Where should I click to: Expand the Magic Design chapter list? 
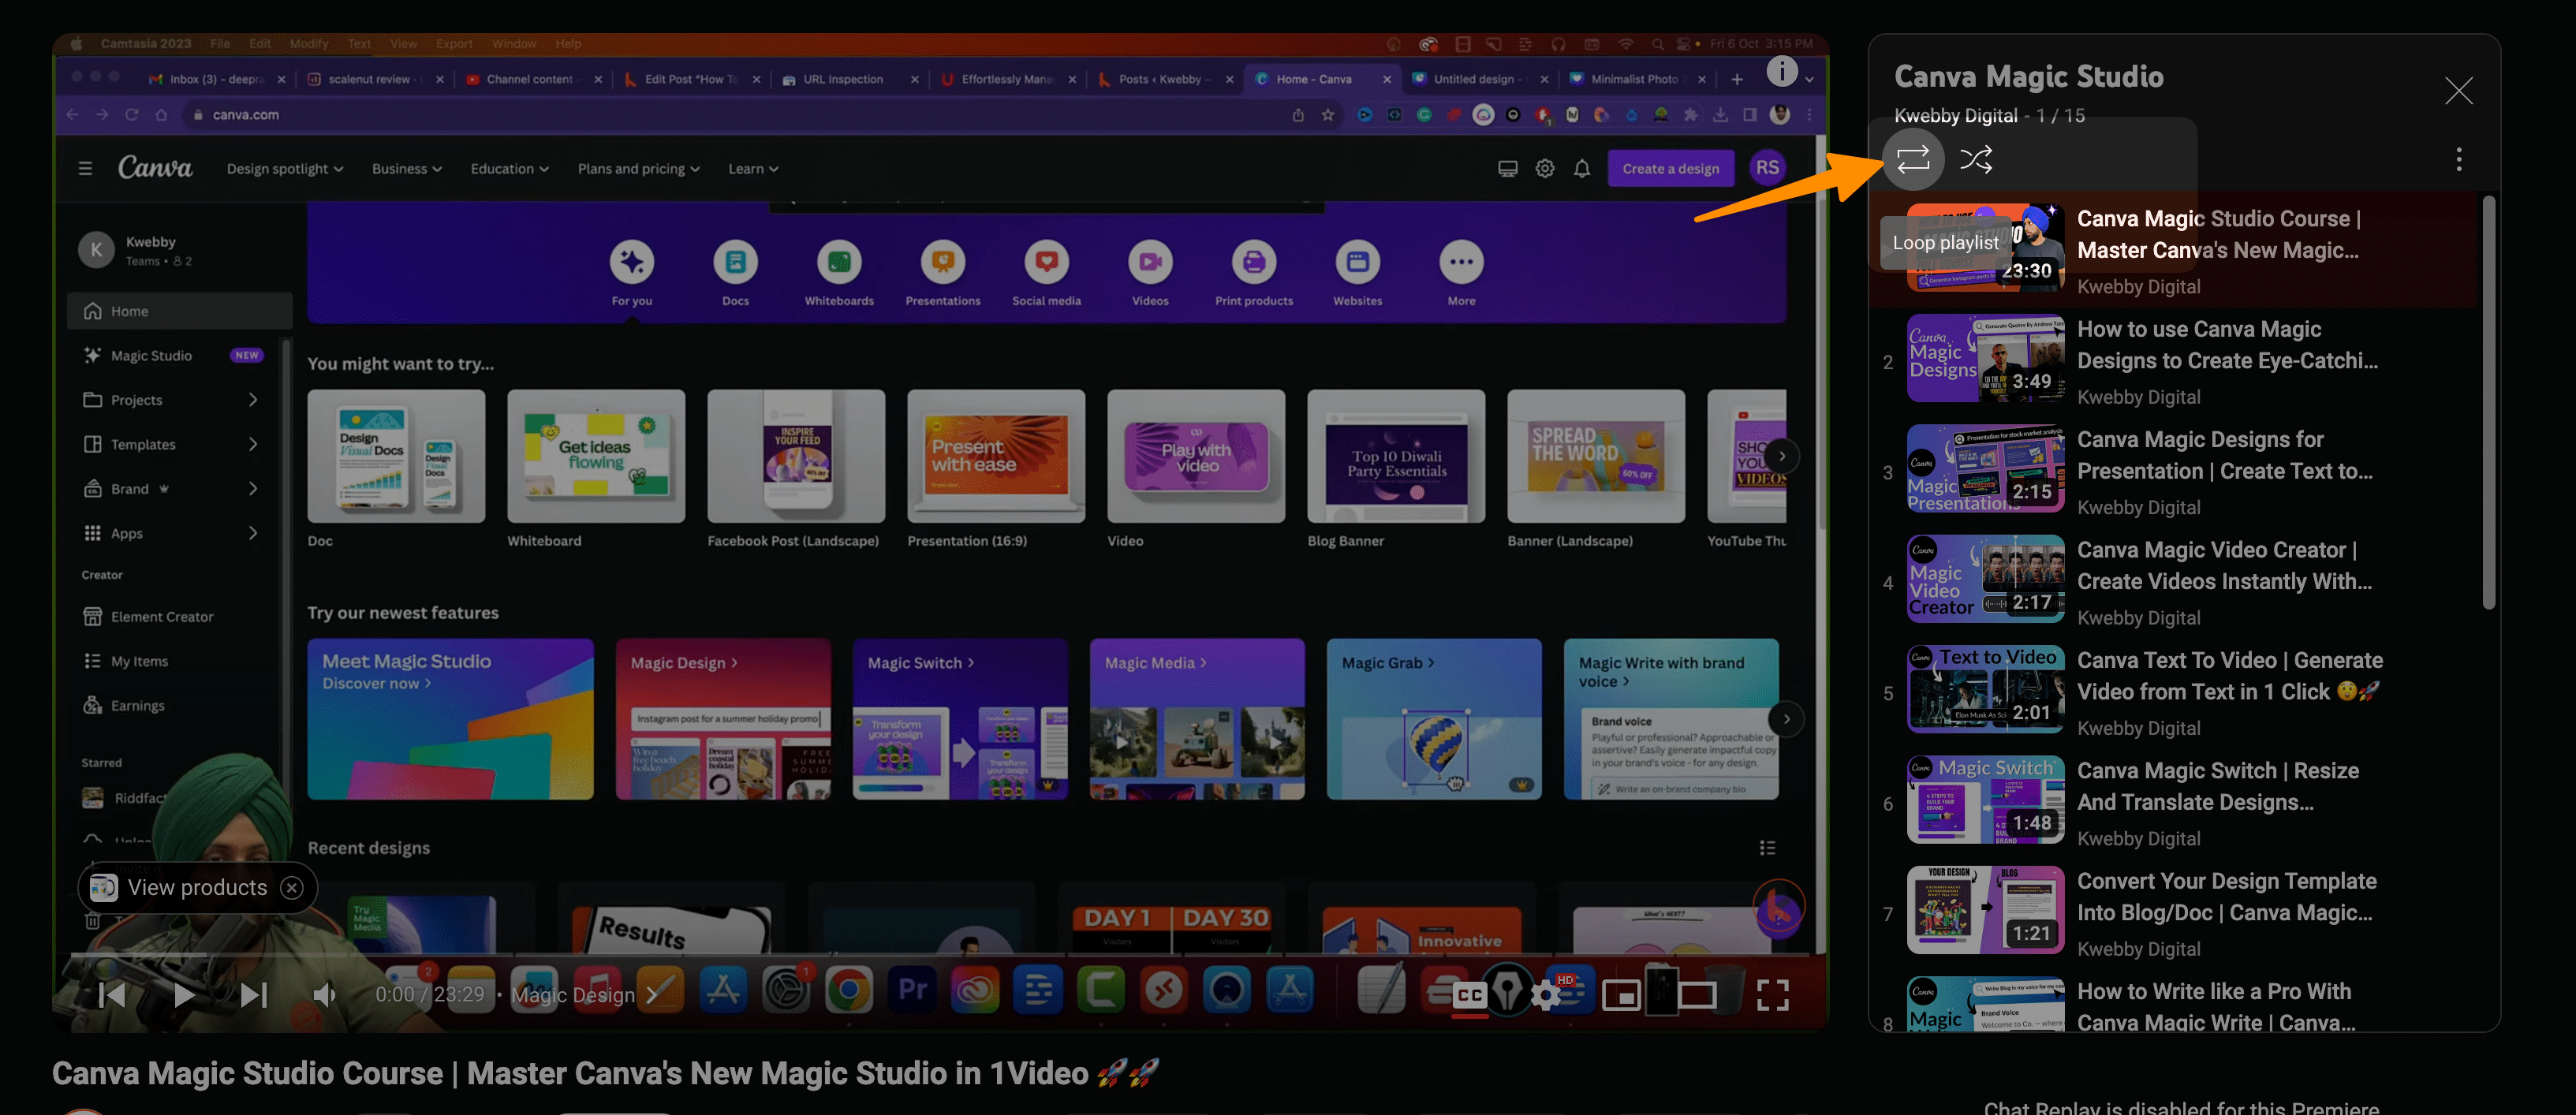pyautogui.click(x=585, y=995)
